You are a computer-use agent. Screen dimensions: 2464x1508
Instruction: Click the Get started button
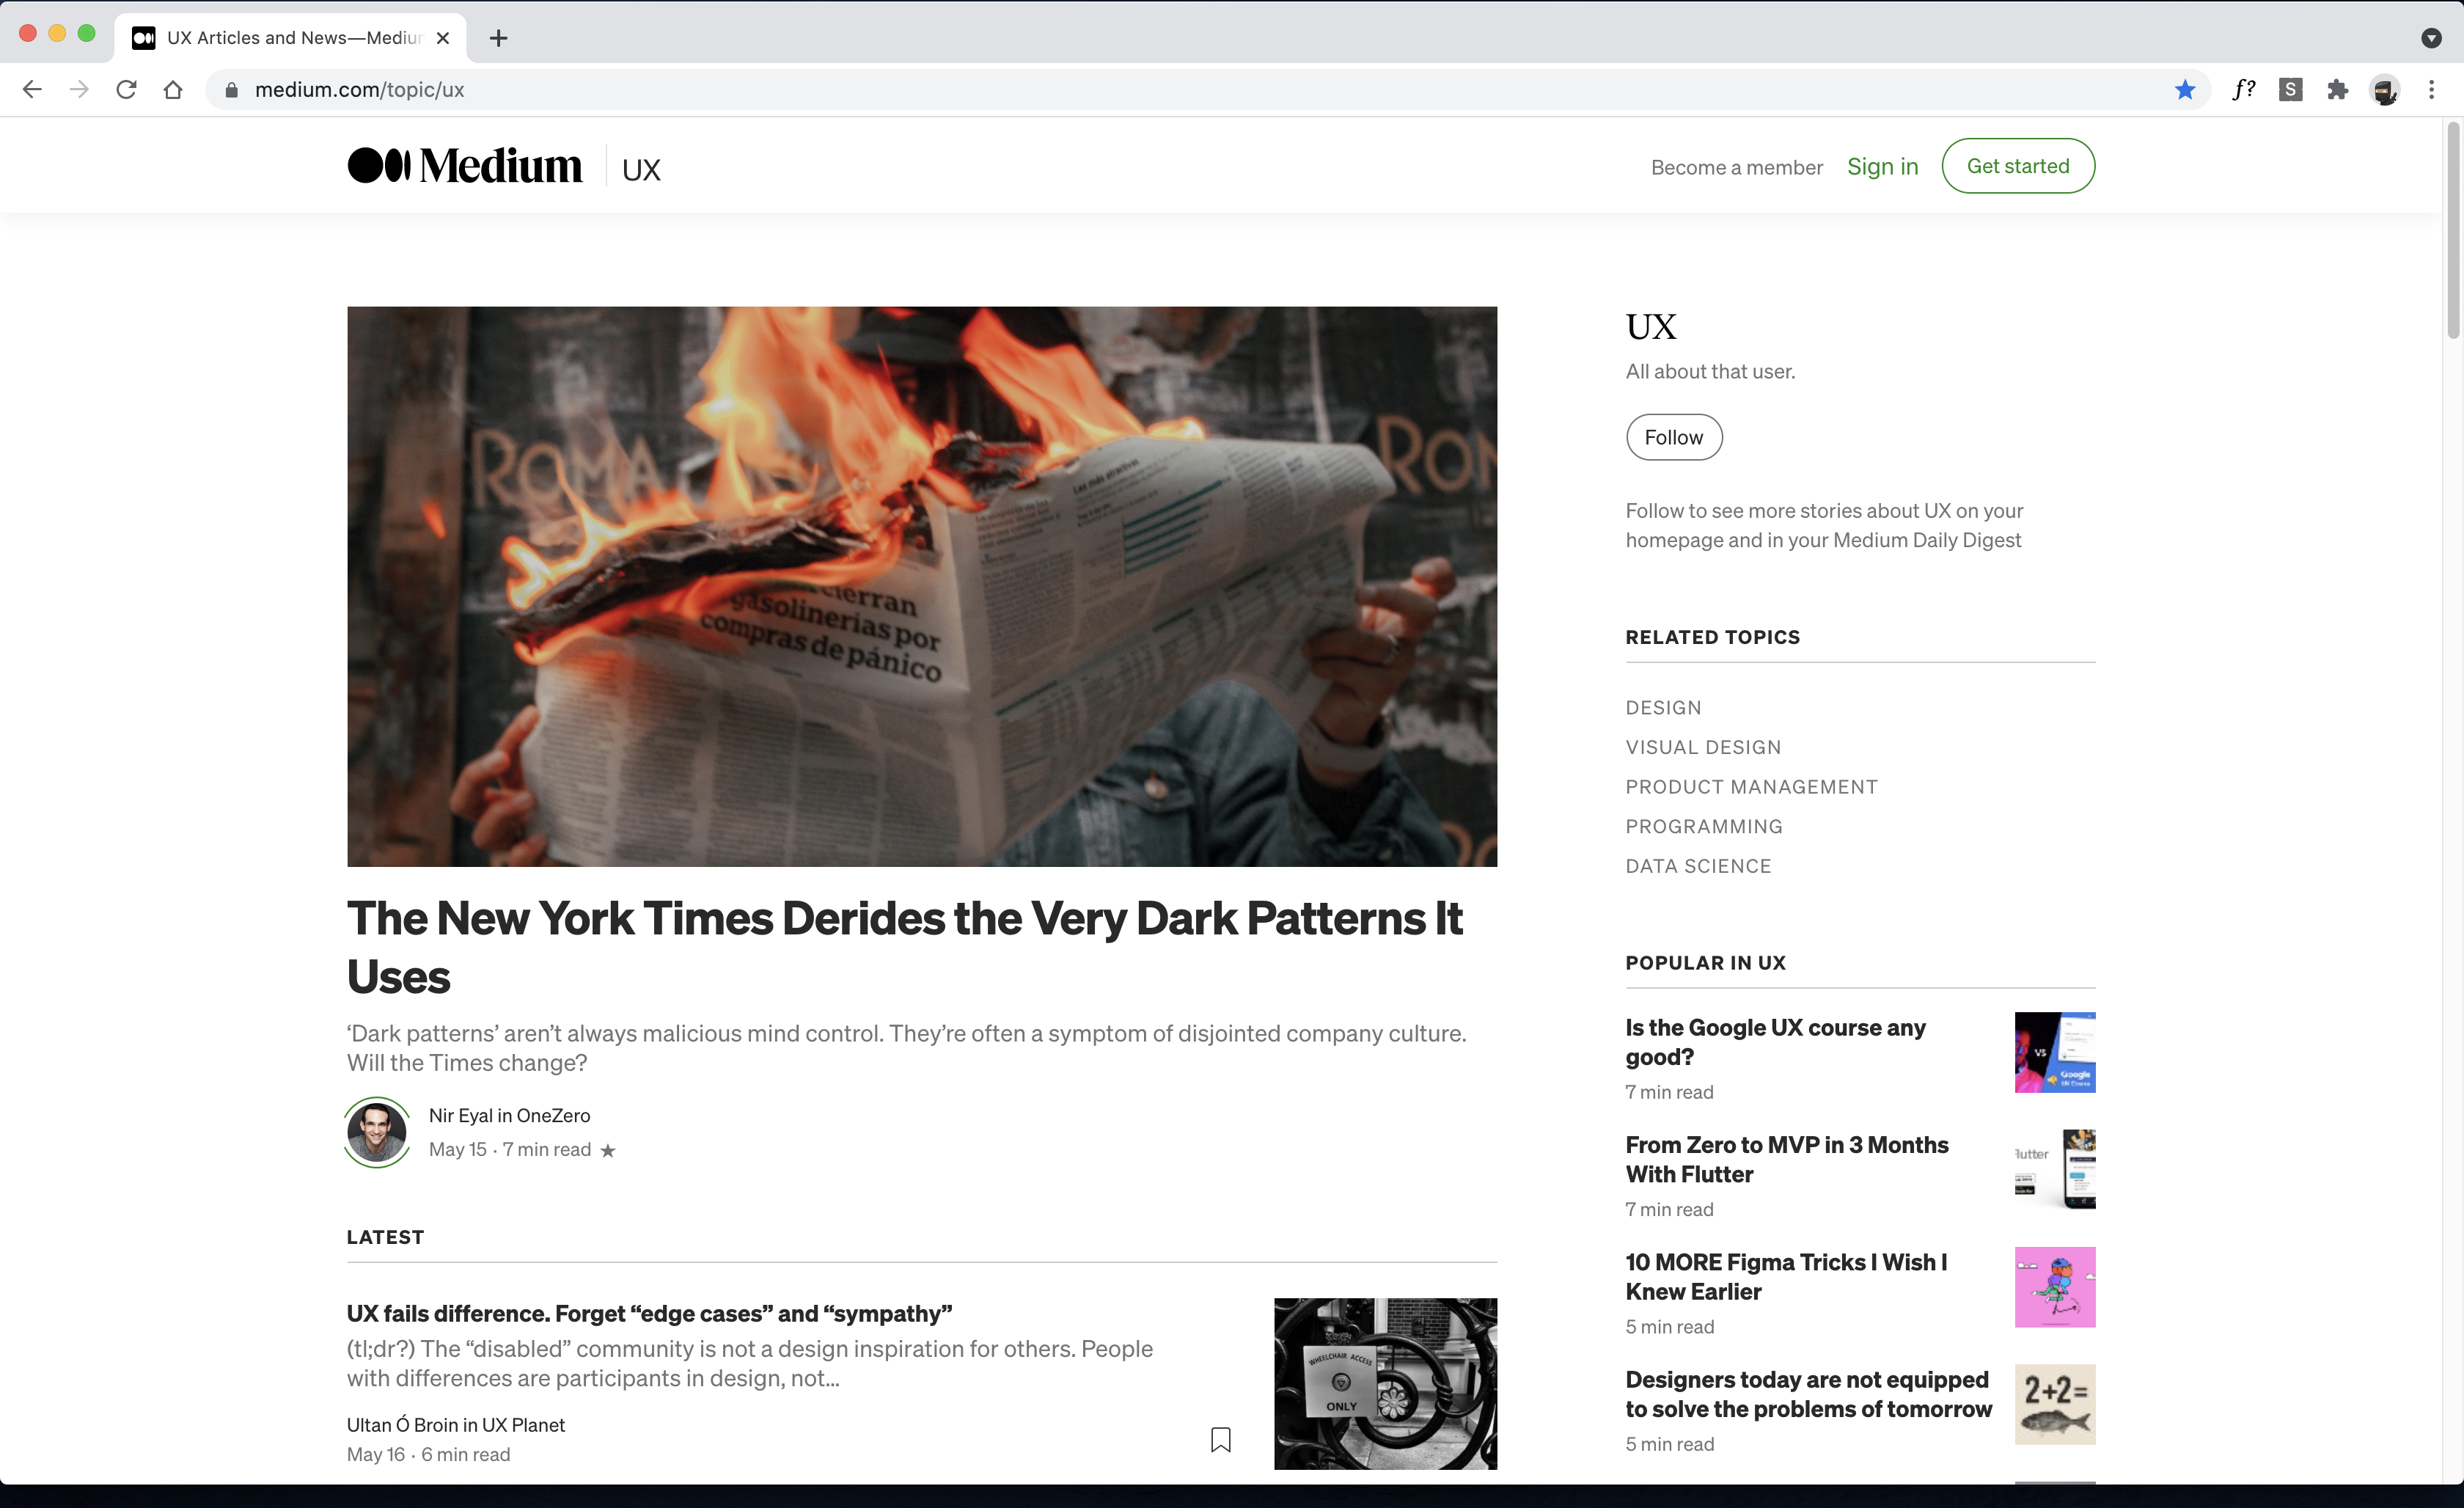coord(2018,166)
